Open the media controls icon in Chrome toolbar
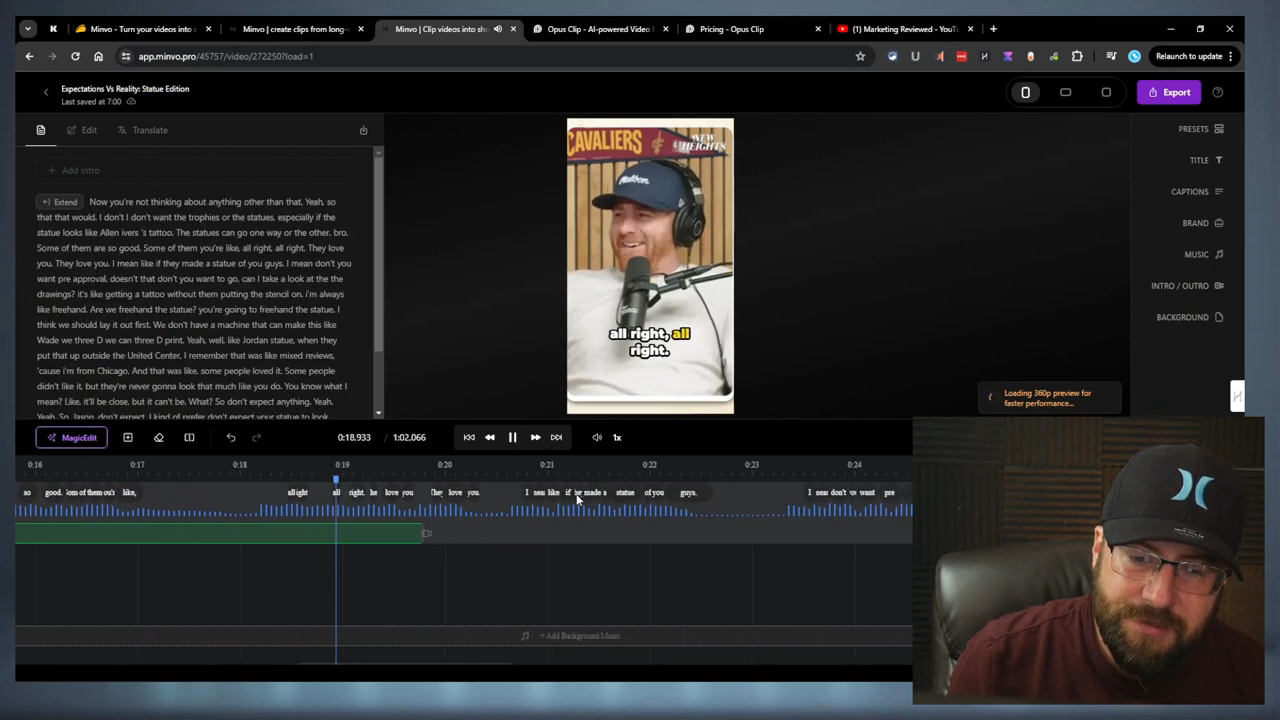This screenshot has height=720, width=1280. pos(1111,56)
